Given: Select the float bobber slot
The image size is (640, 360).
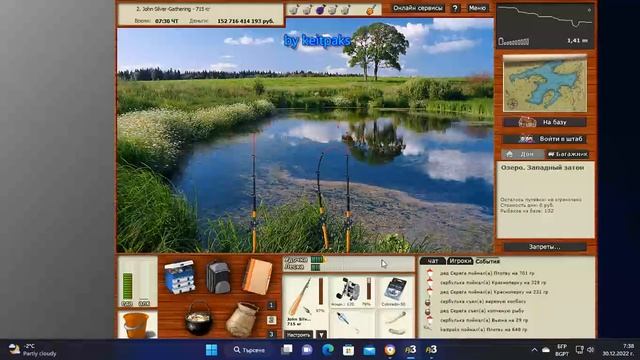Looking at the screenshot, I should pos(351,323).
